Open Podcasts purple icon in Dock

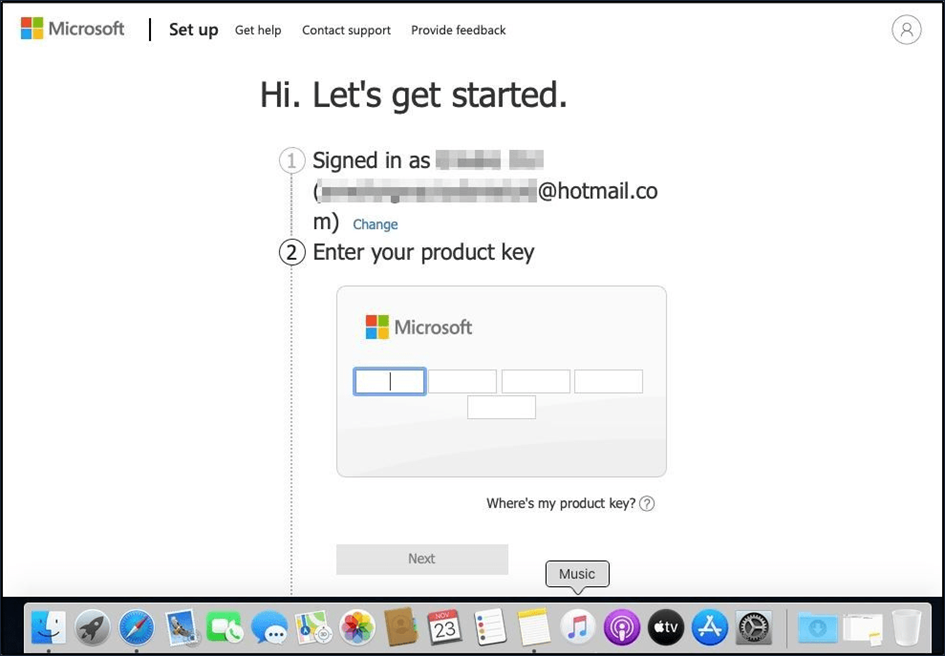click(621, 628)
